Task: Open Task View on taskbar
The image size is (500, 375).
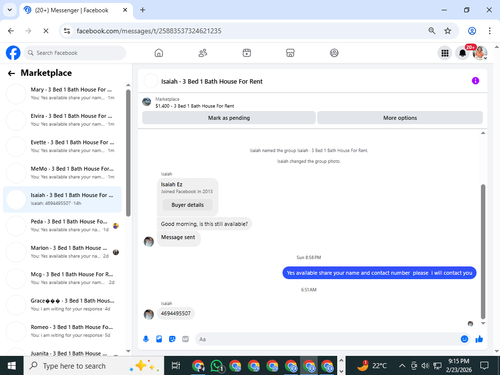Action: click(x=176, y=366)
